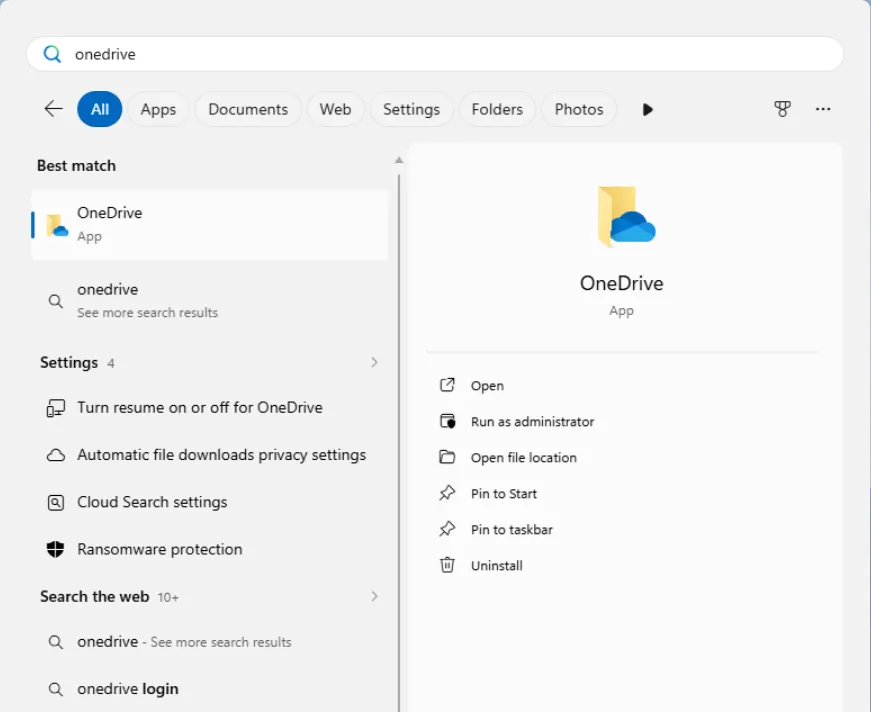Click the Open file location folder icon

[x=447, y=457]
